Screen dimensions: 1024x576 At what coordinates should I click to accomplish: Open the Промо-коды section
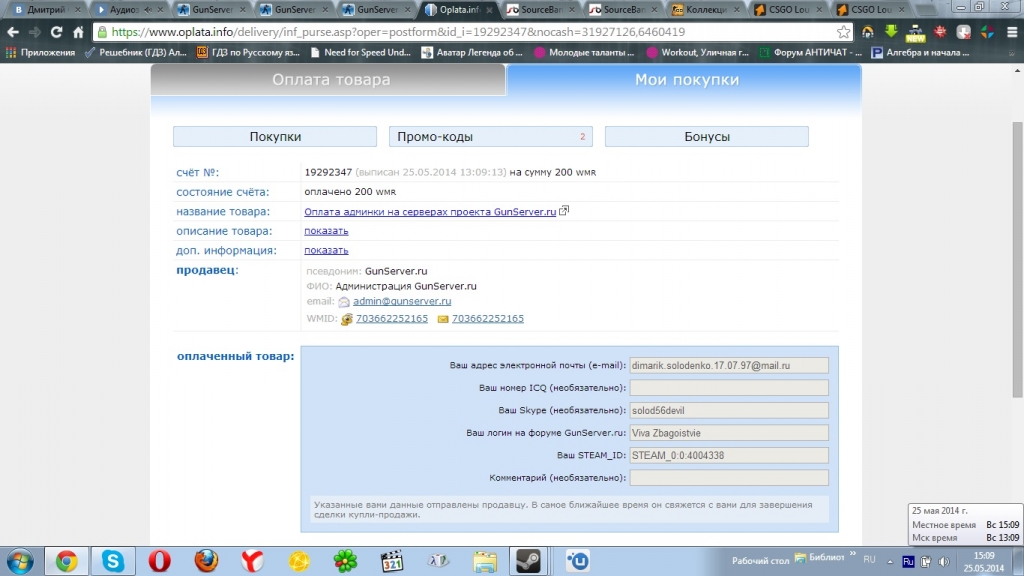pyautogui.click(x=490, y=137)
